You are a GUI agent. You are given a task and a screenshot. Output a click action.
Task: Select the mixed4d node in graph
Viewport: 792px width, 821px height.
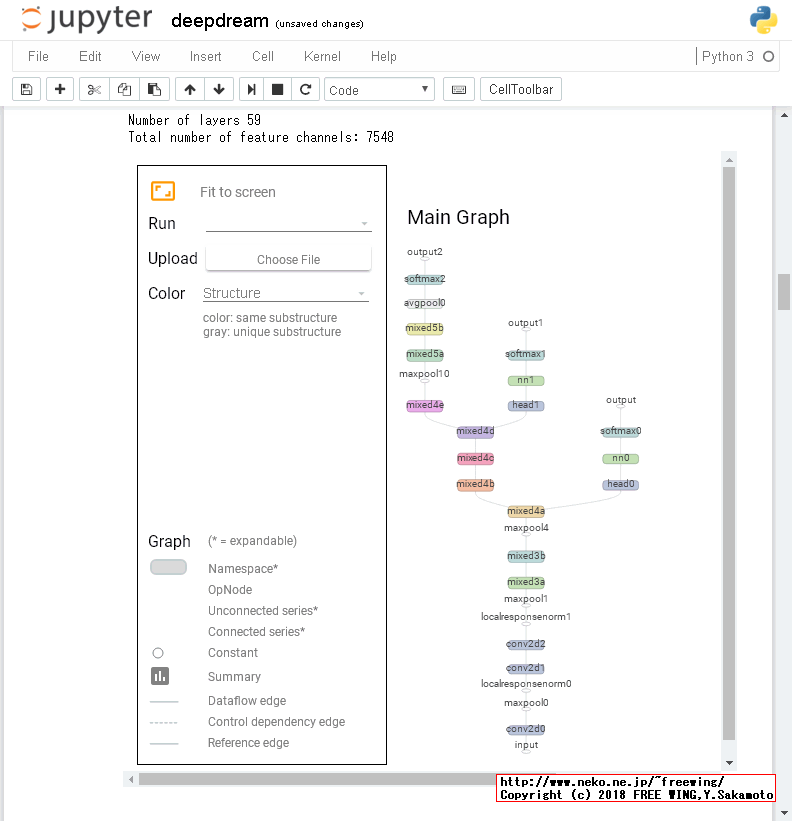(x=475, y=432)
